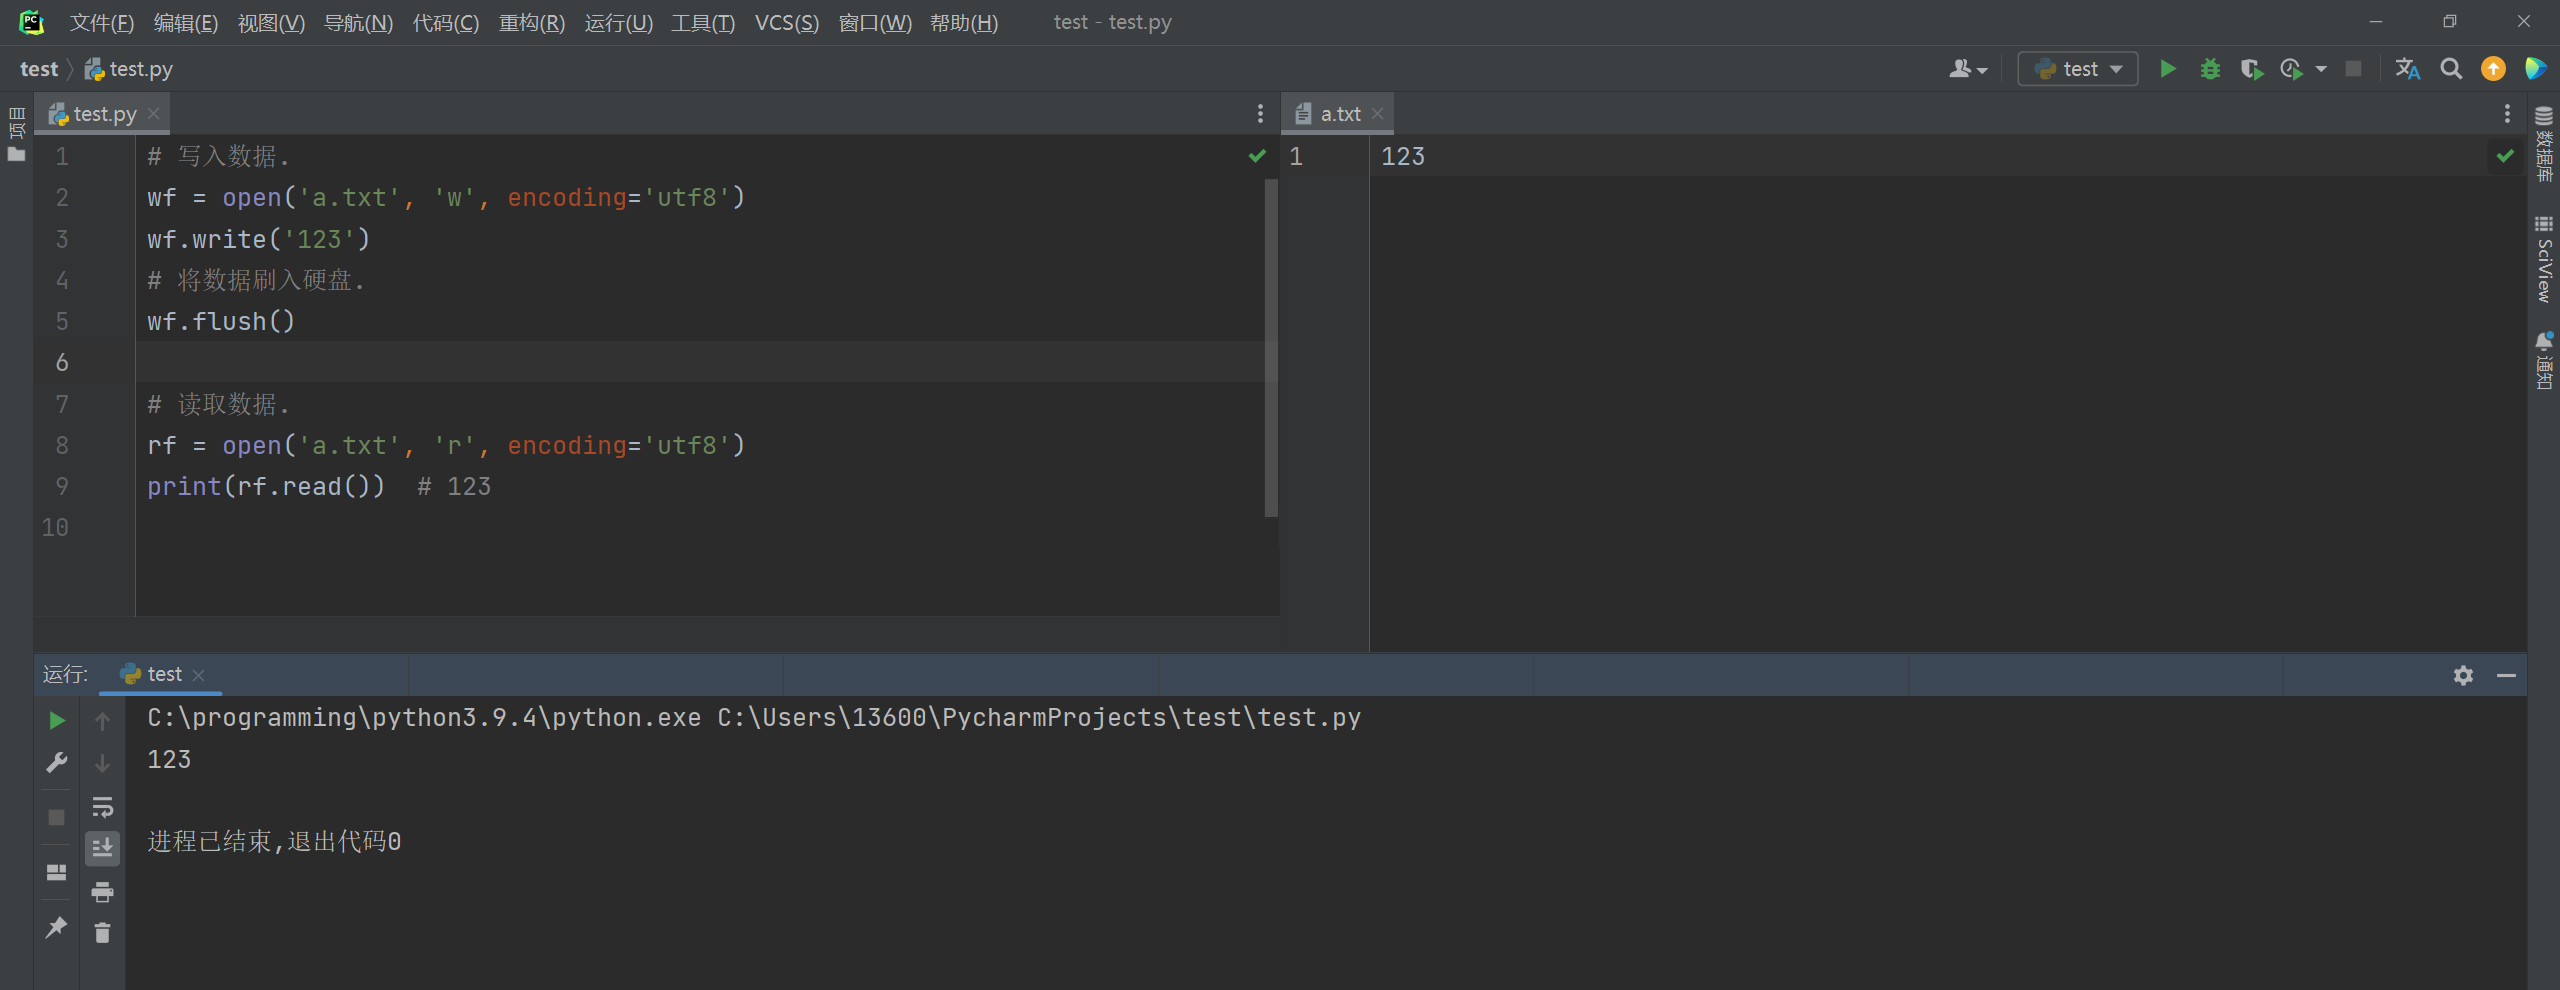Image resolution: width=2560 pixels, height=990 pixels.
Task: Click the down-the-stack-trace arrow
Action: (x=102, y=763)
